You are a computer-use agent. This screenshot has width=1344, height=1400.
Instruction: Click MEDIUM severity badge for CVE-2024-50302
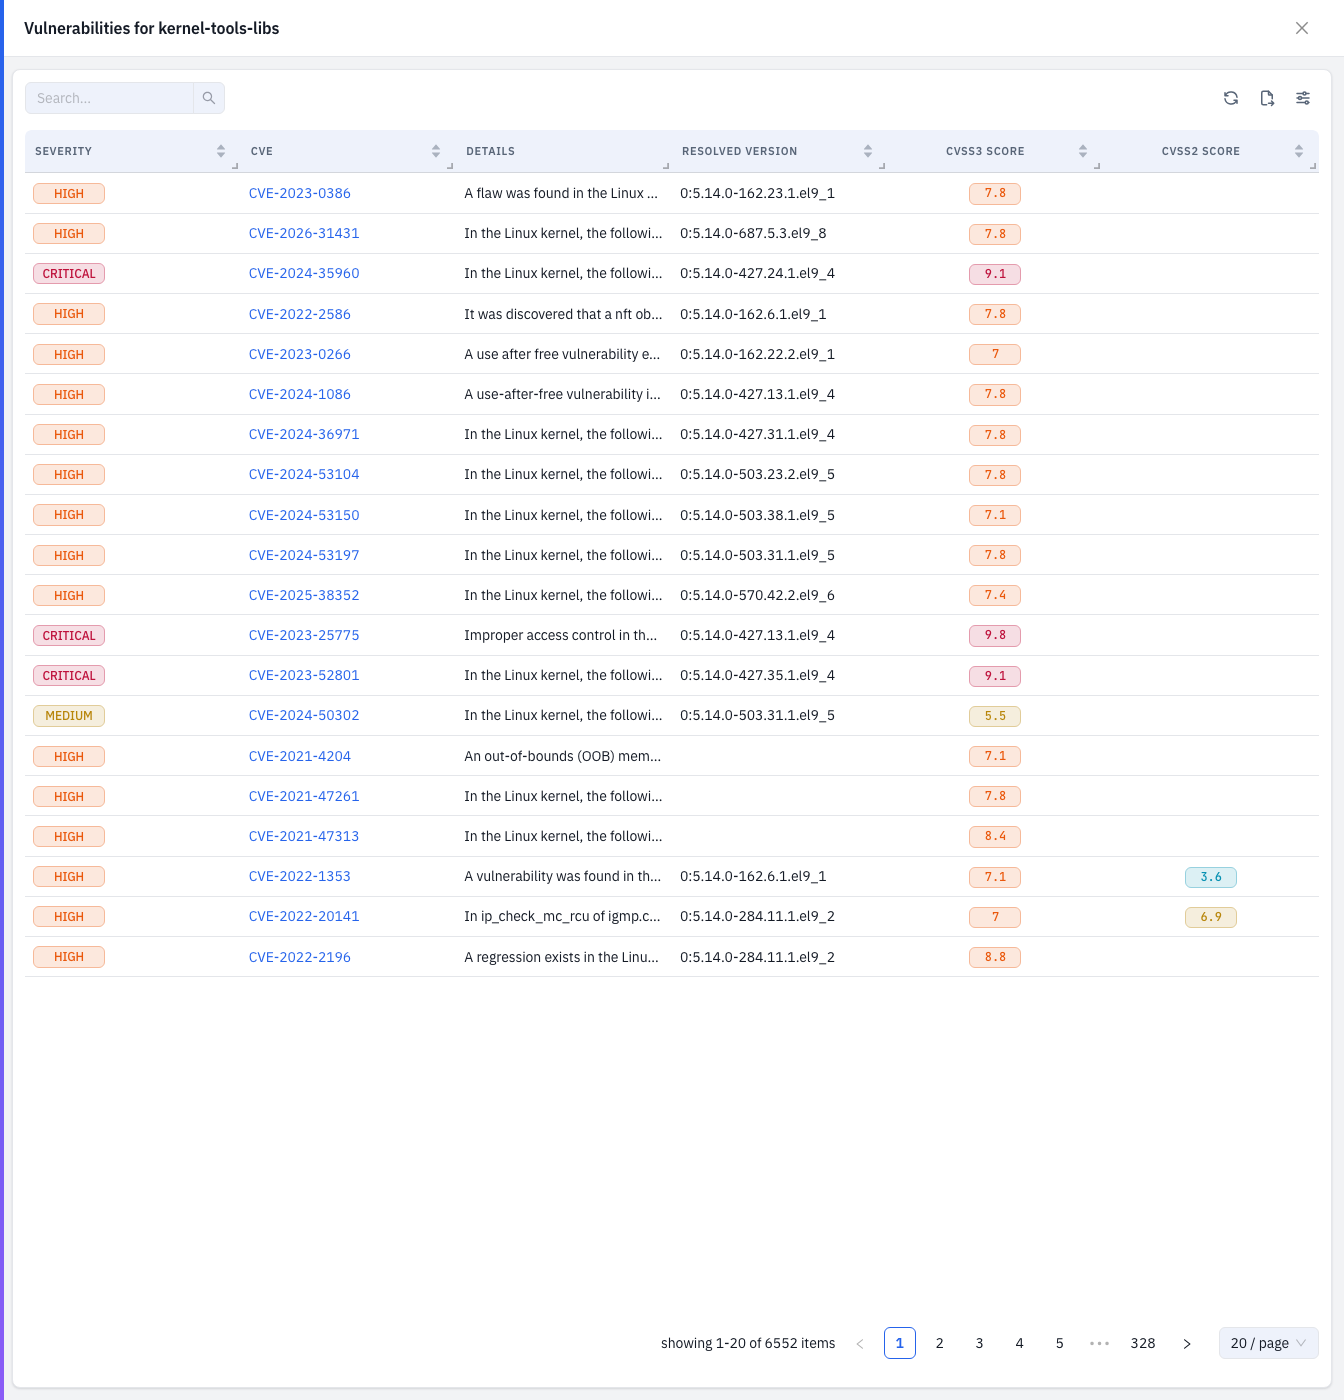[x=69, y=716]
